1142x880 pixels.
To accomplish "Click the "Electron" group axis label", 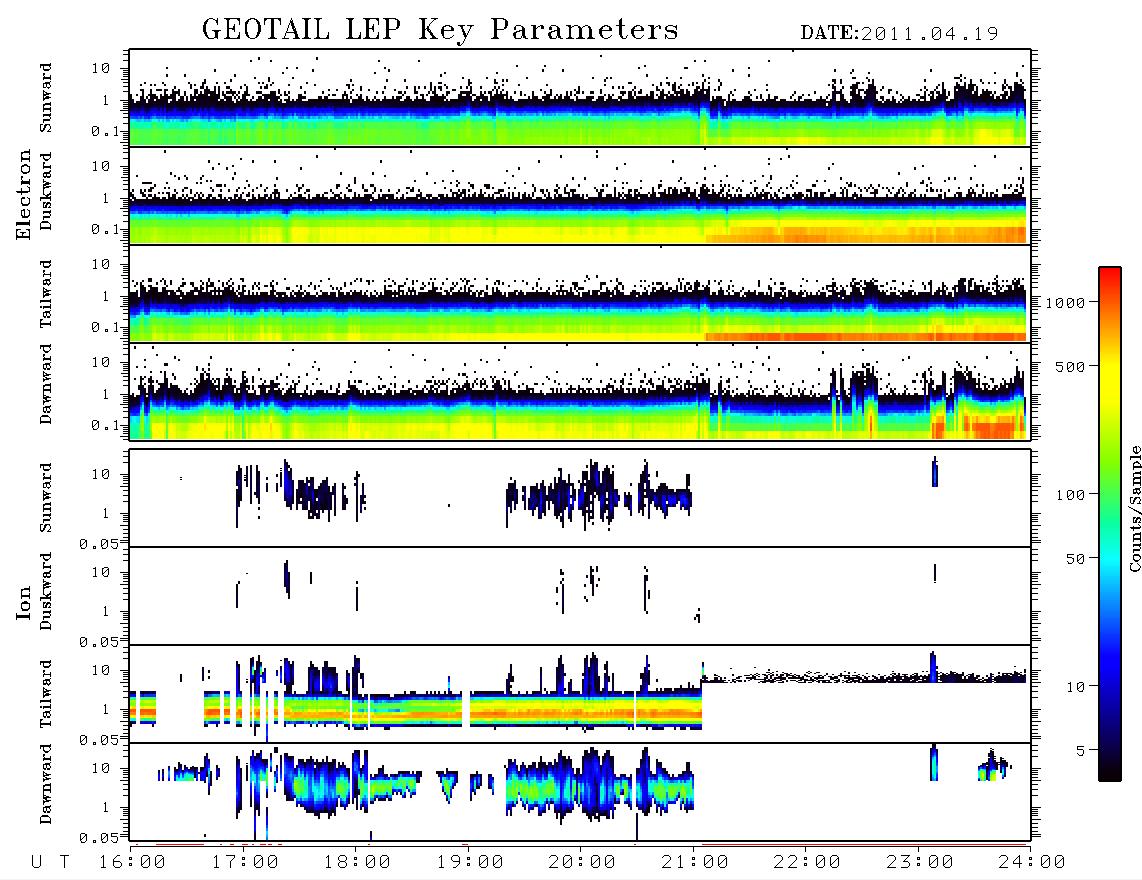I will (23, 195).
